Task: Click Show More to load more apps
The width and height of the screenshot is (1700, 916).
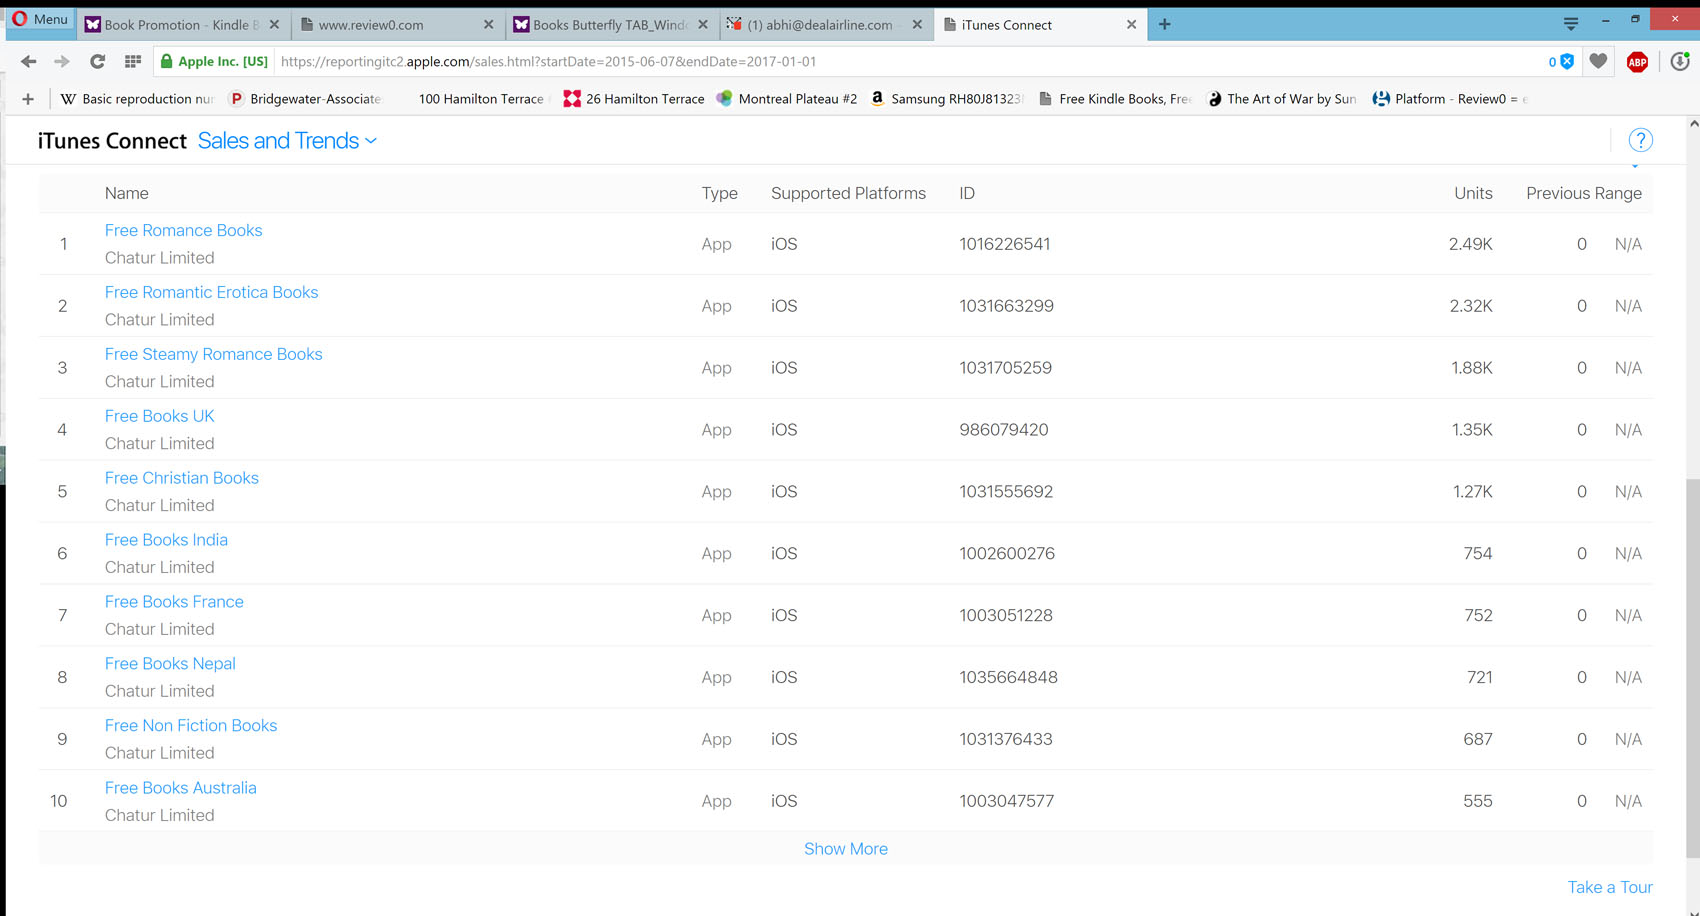Action: click(845, 849)
